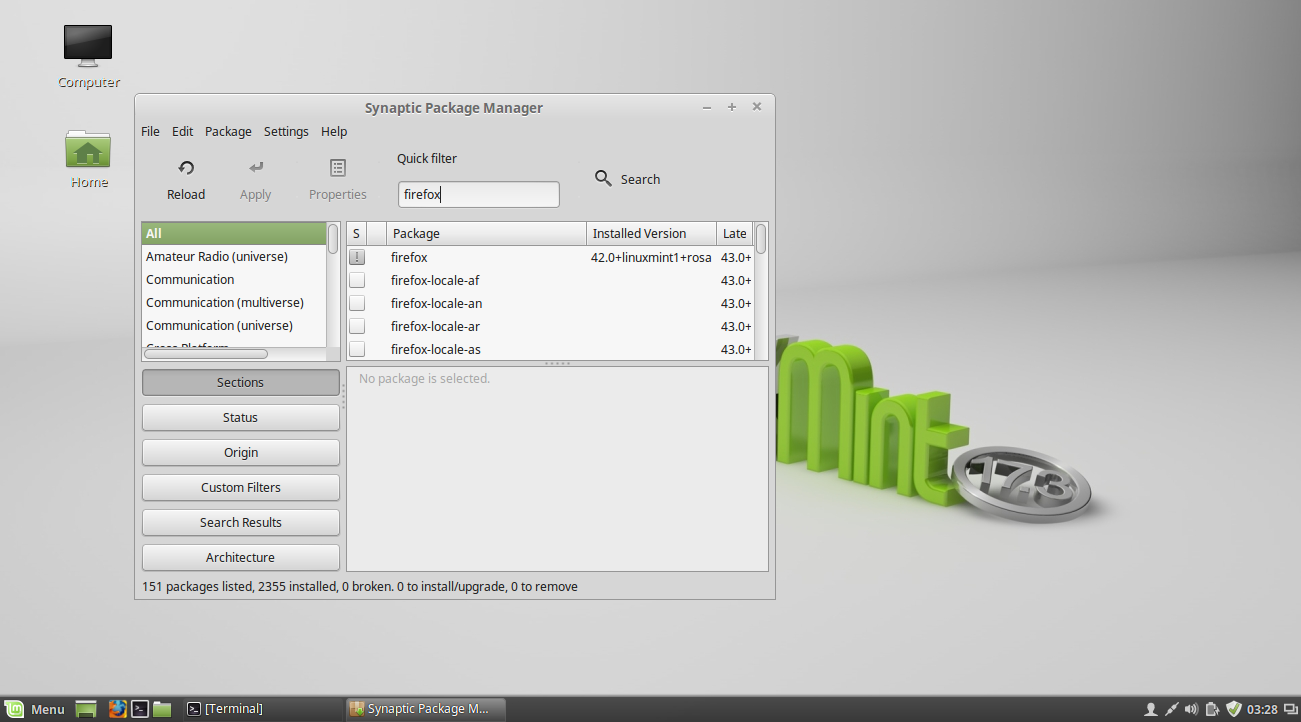1301x722 pixels.
Task: Click the Reload toolbar icon
Action: 186,168
